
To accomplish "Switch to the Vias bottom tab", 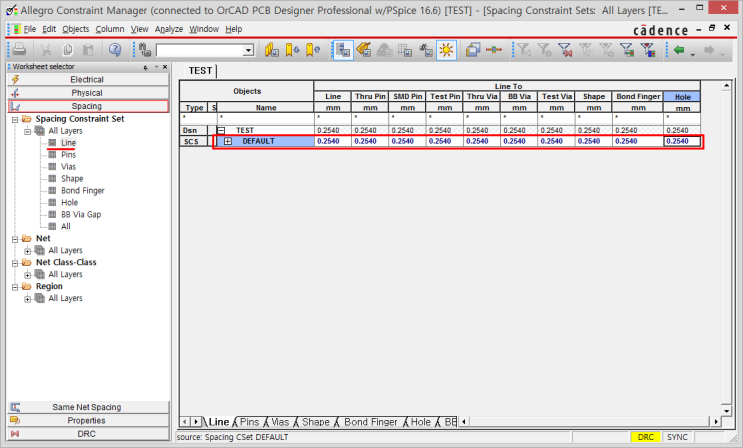I will 280,422.
